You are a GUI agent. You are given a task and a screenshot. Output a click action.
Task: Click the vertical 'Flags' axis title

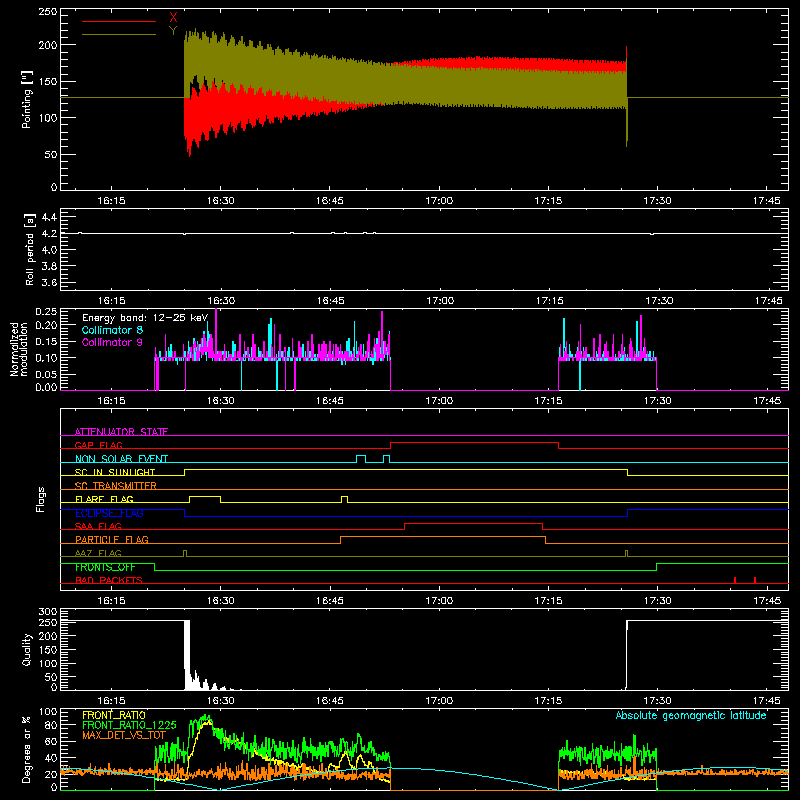41,499
